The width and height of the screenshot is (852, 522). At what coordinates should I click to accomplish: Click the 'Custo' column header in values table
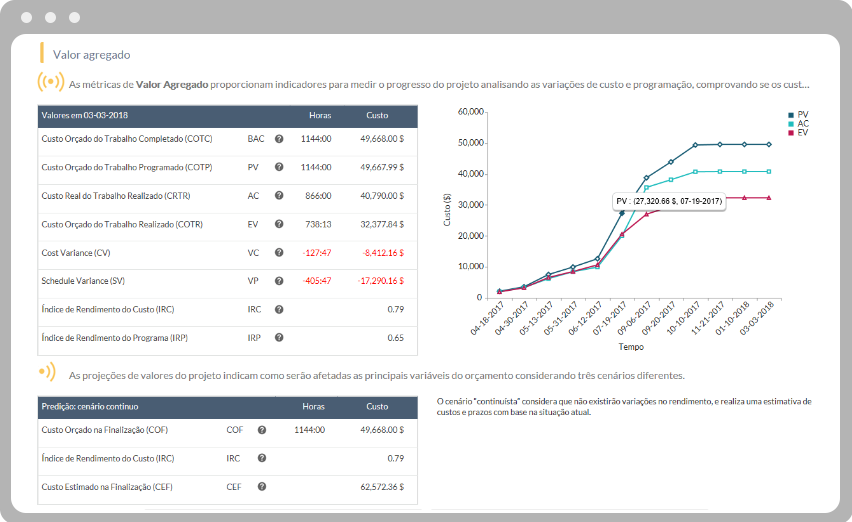(x=377, y=115)
